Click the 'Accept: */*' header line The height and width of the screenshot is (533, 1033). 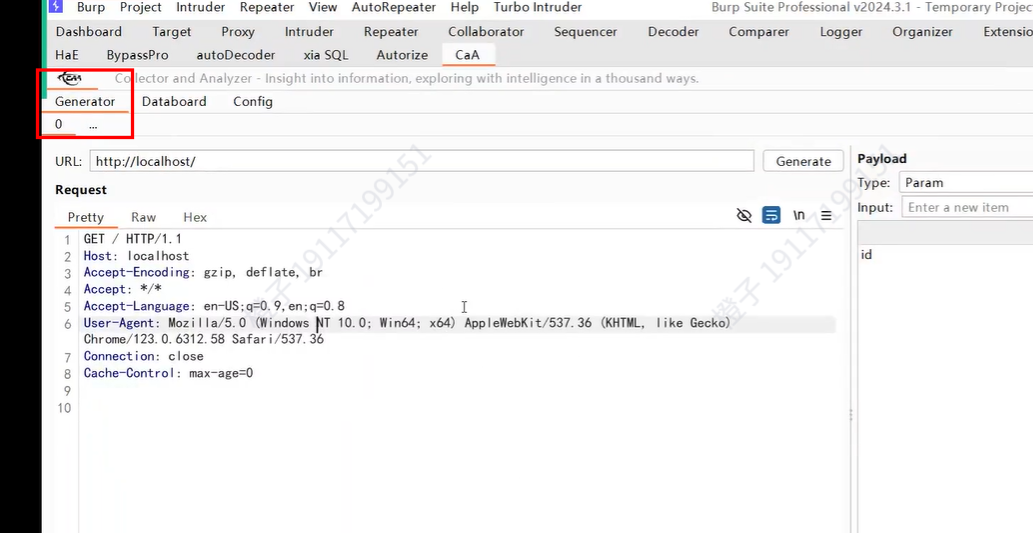click(x=123, y=289)
